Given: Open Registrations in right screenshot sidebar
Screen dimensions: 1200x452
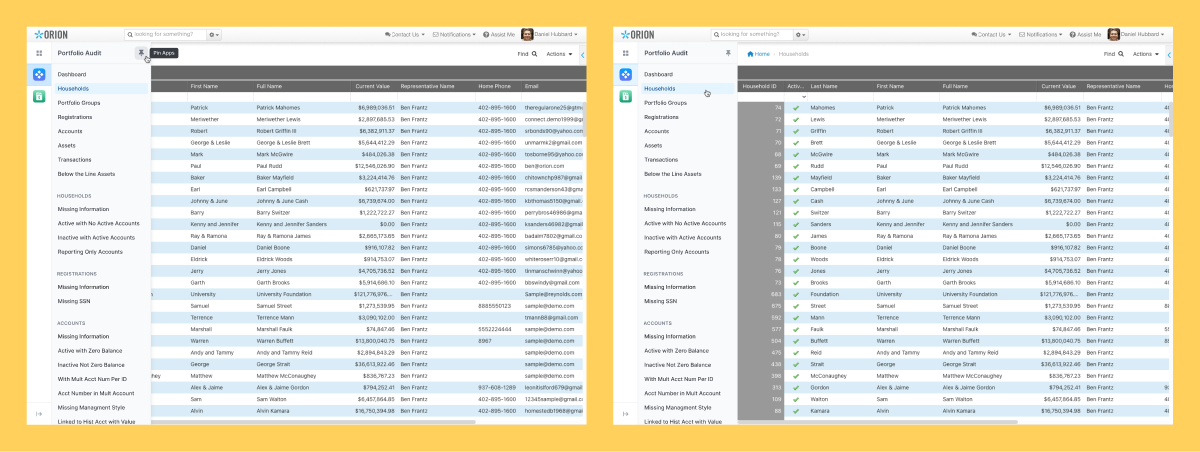Looking at the screenshot, I should click(662, 117).
